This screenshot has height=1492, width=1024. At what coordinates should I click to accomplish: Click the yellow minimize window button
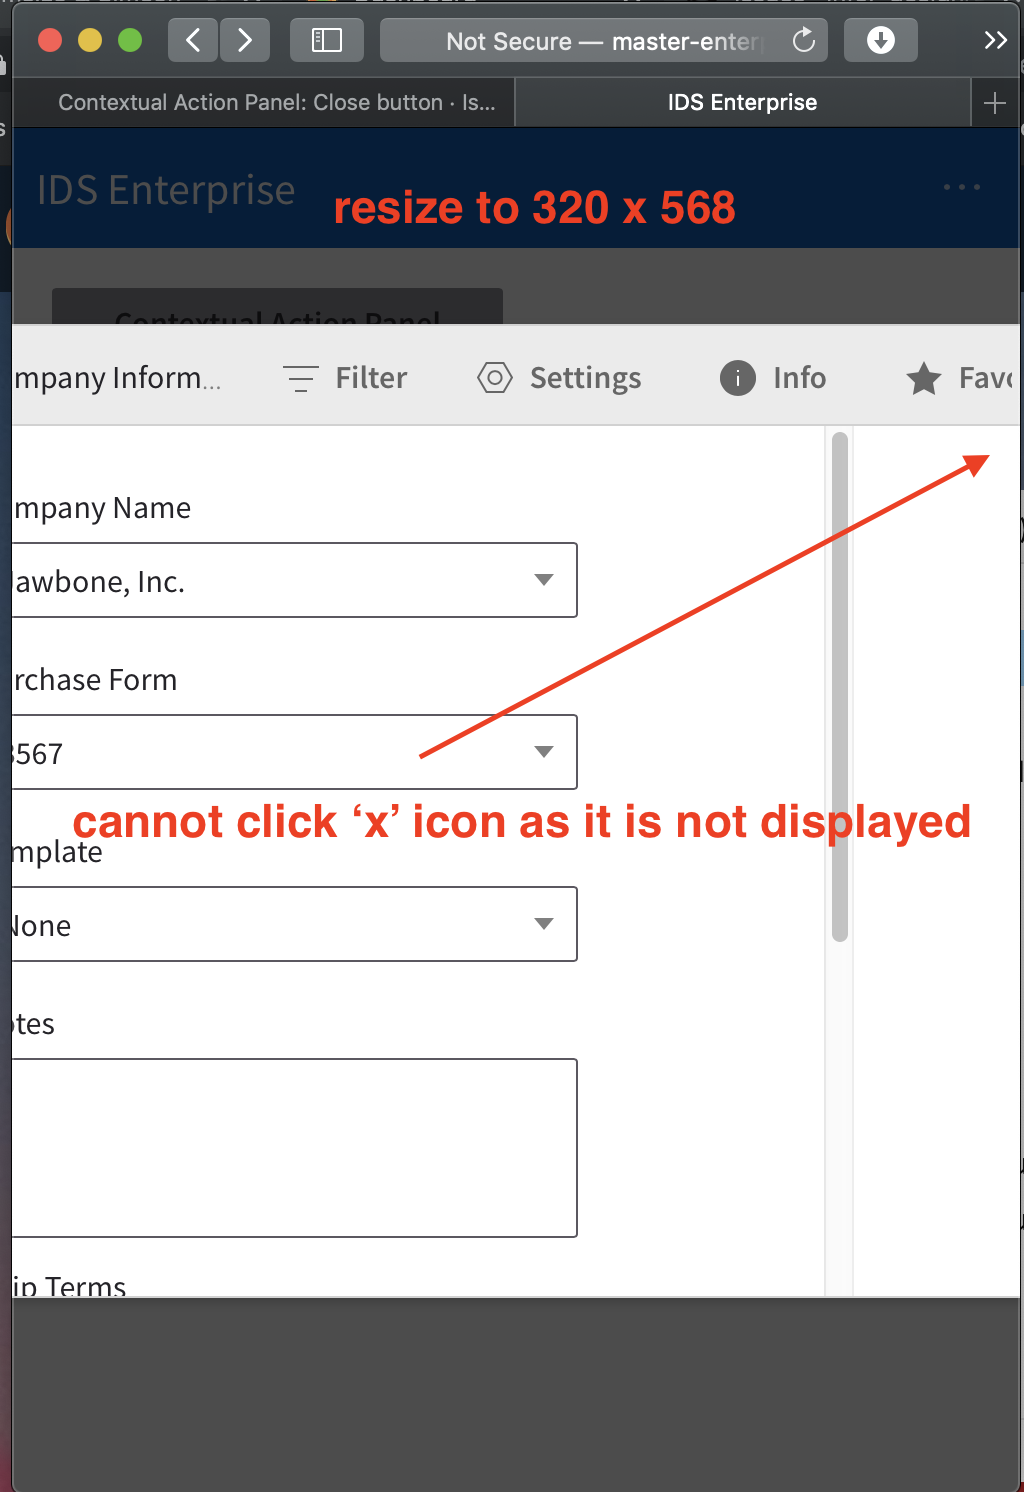click(90, 40)
